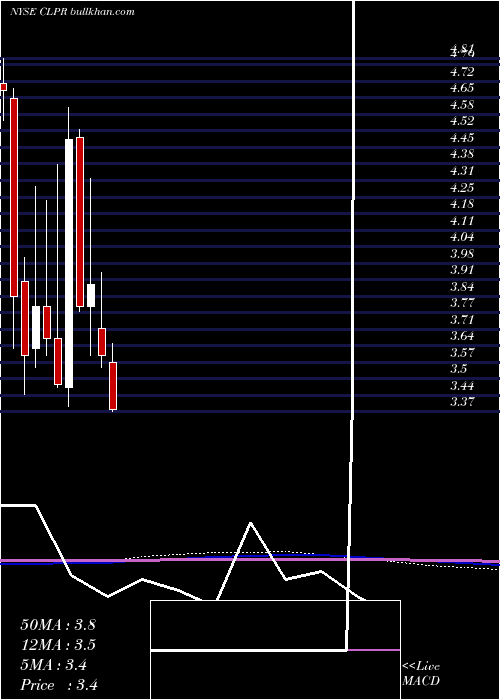Select the 4.25 price axis label
Image resolution: width=500 pixels, height=700 pixels.
click(x=462, y=188)
